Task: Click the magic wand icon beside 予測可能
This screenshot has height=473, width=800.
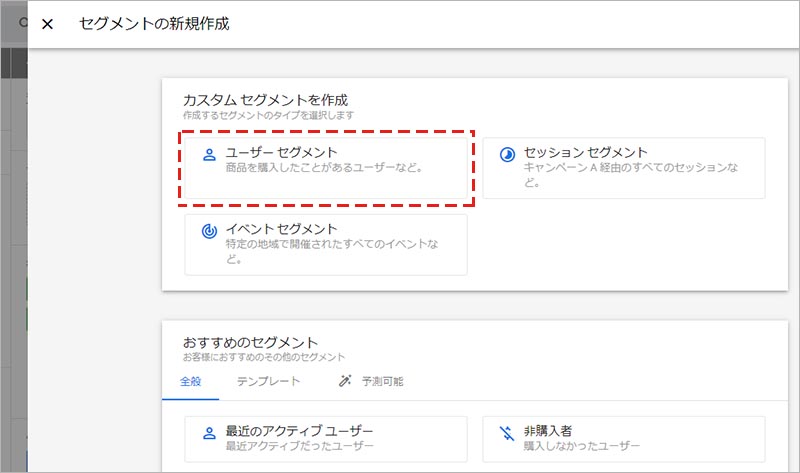Action: pyautogui.click(x=346, y=381)
